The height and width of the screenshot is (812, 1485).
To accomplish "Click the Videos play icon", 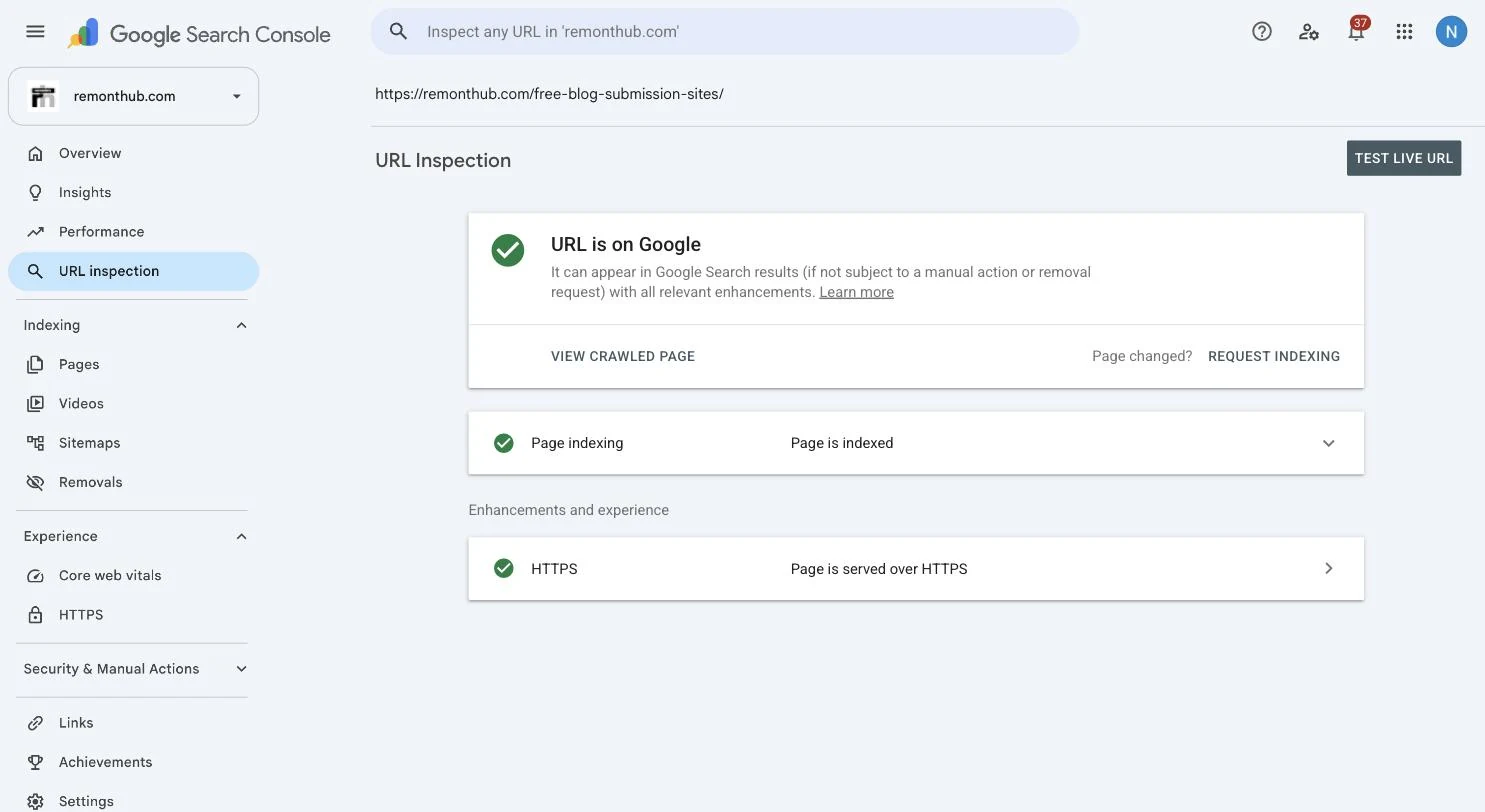I will point(36,403).
